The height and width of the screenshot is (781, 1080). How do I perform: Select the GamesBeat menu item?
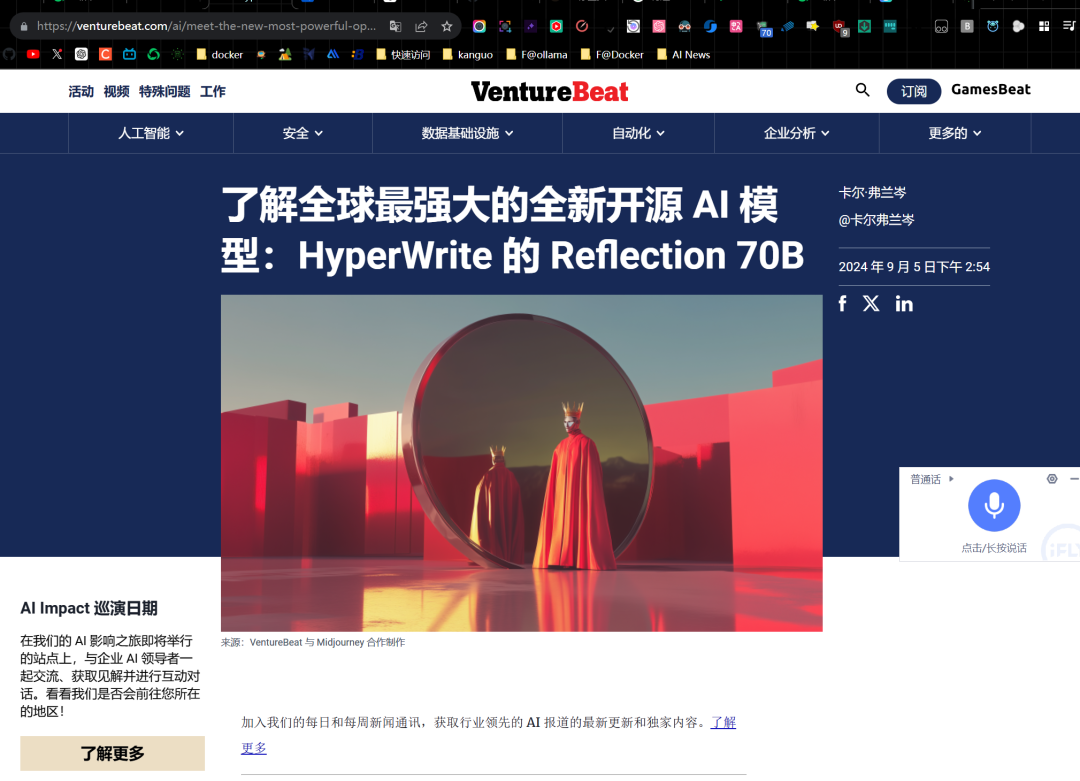coord(990,89)
